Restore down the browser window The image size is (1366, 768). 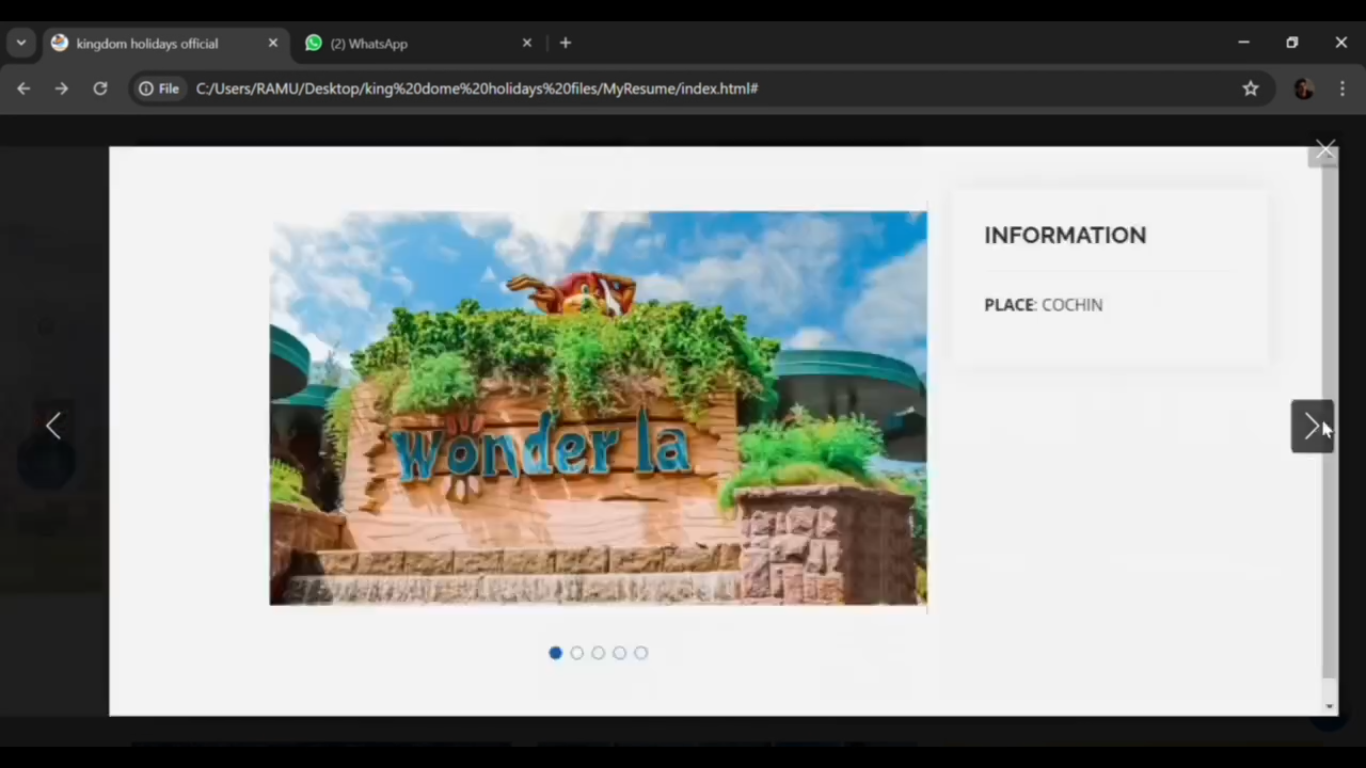(1292, 43)
